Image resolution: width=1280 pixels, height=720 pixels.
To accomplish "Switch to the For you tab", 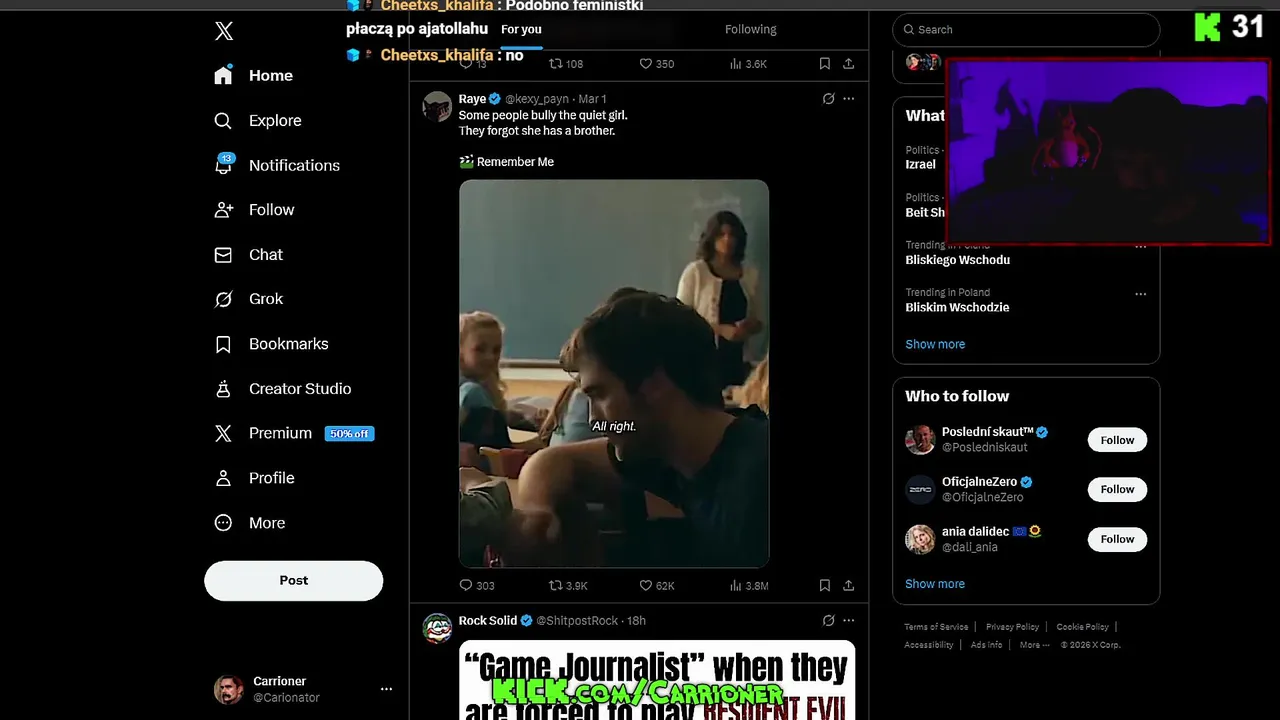I will click(x=521, y=29).
